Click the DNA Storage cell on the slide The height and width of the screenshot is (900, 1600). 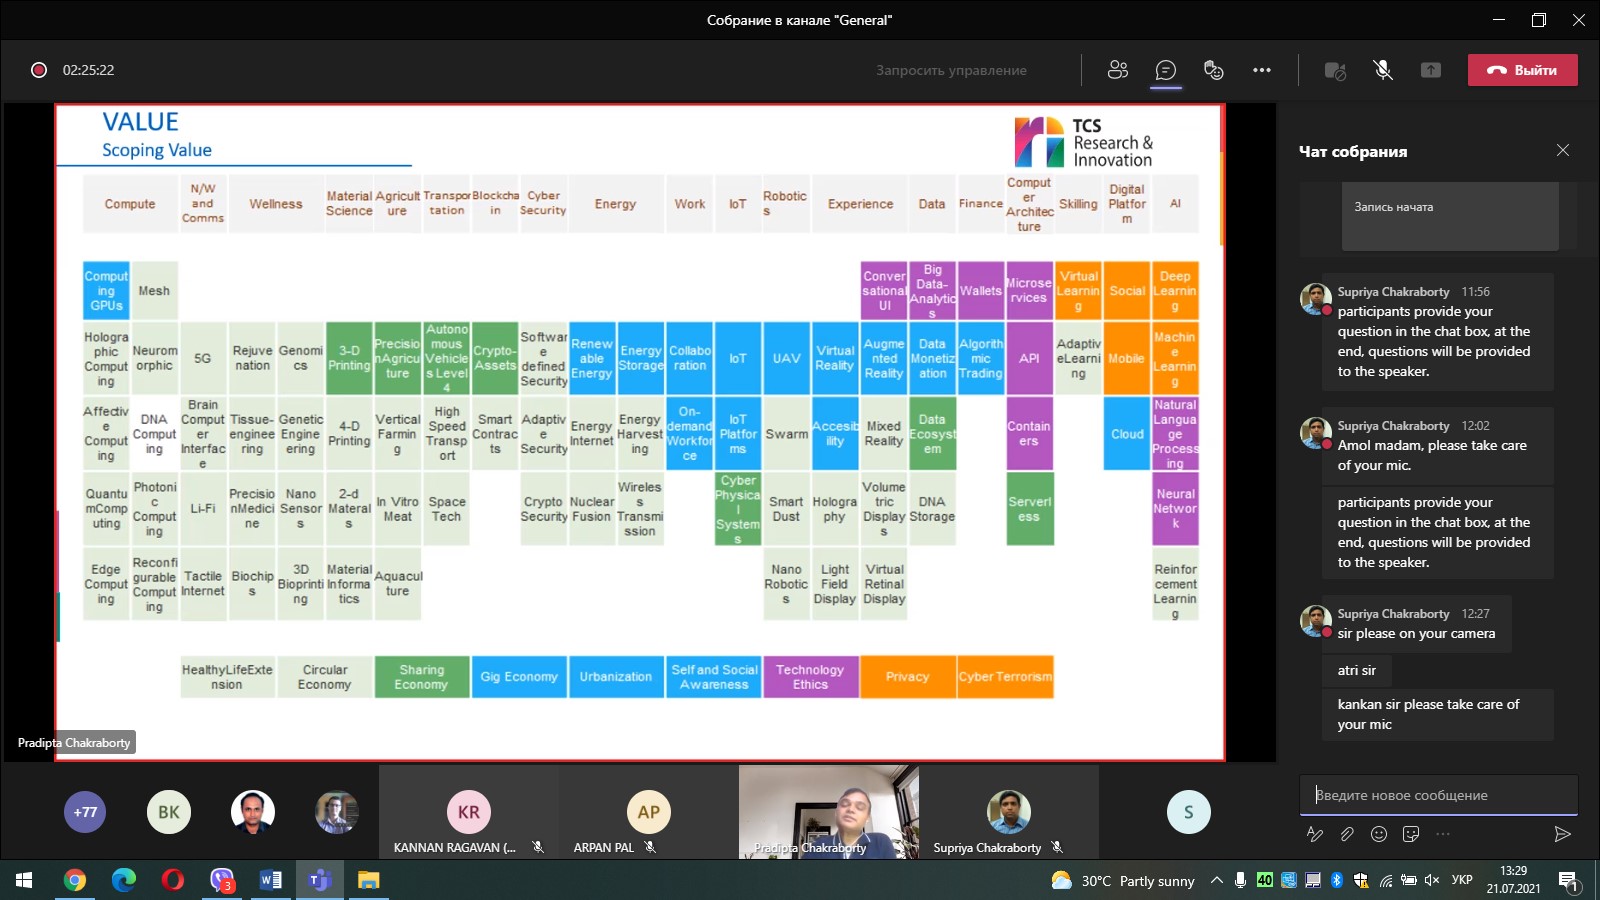point(932,509)
